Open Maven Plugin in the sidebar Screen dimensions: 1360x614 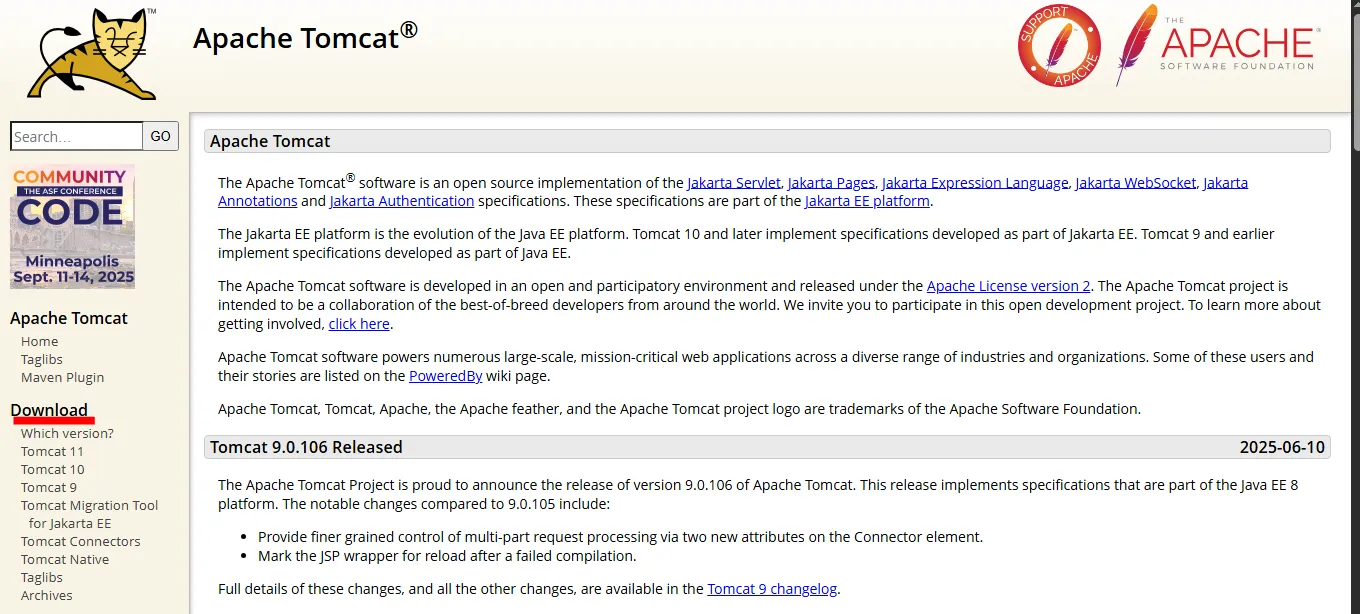coord(63,378)
